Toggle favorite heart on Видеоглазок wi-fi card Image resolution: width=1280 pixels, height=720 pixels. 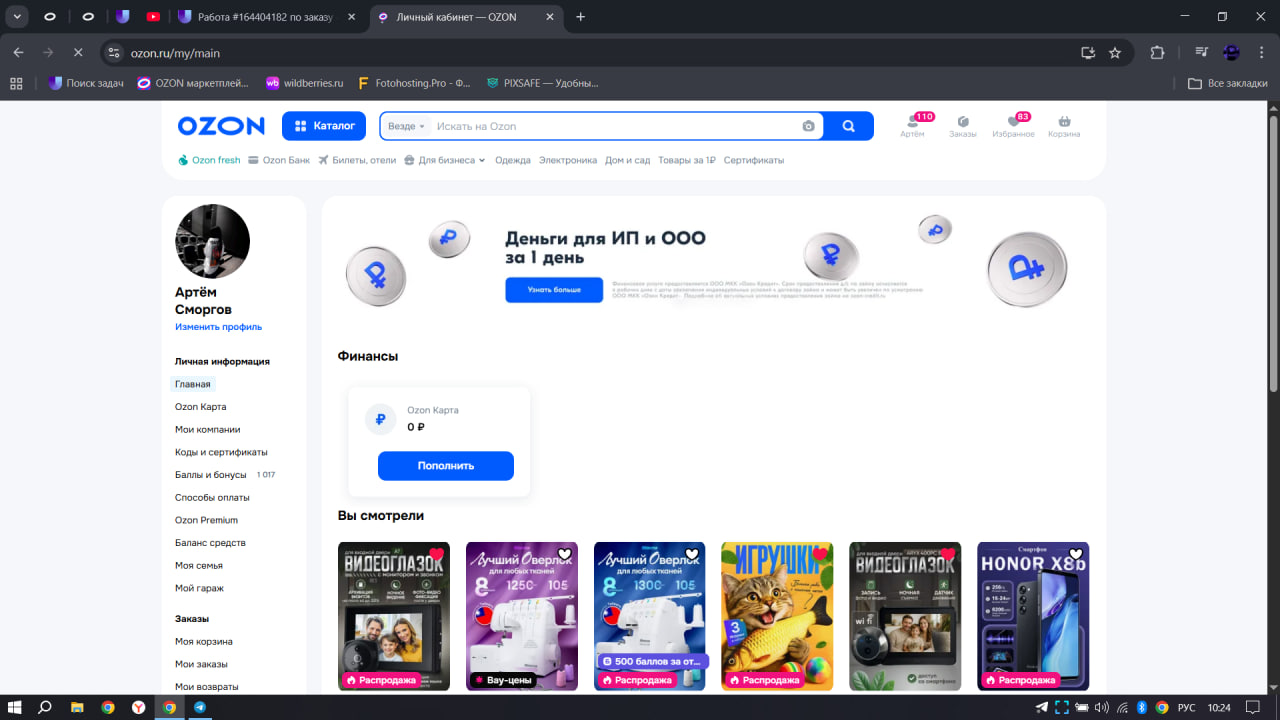pyautogui.click(x=948, y=554)
